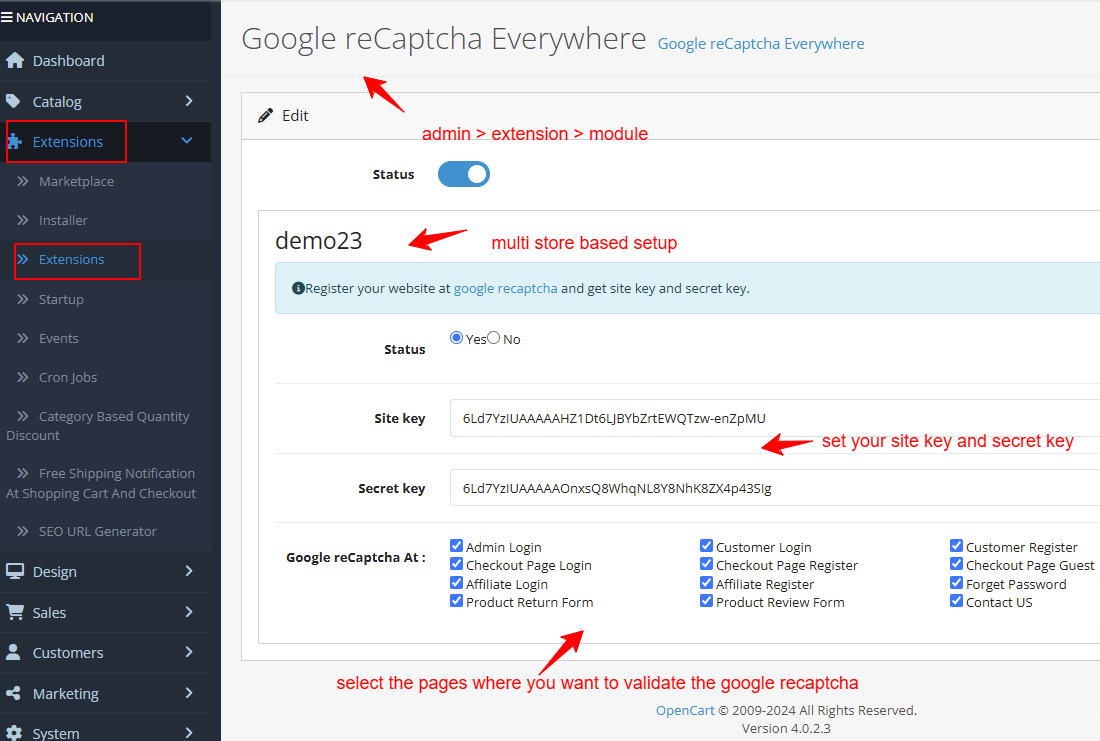Expand the Catalog menu chevron

[189, 101]
